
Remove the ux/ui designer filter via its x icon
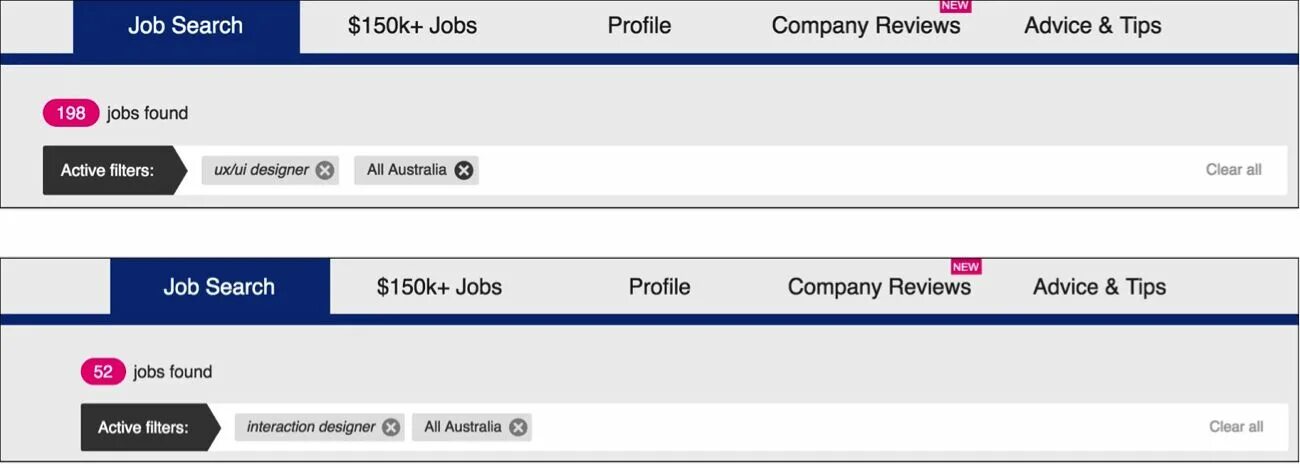pyautogui.click(x=325, y=170)
